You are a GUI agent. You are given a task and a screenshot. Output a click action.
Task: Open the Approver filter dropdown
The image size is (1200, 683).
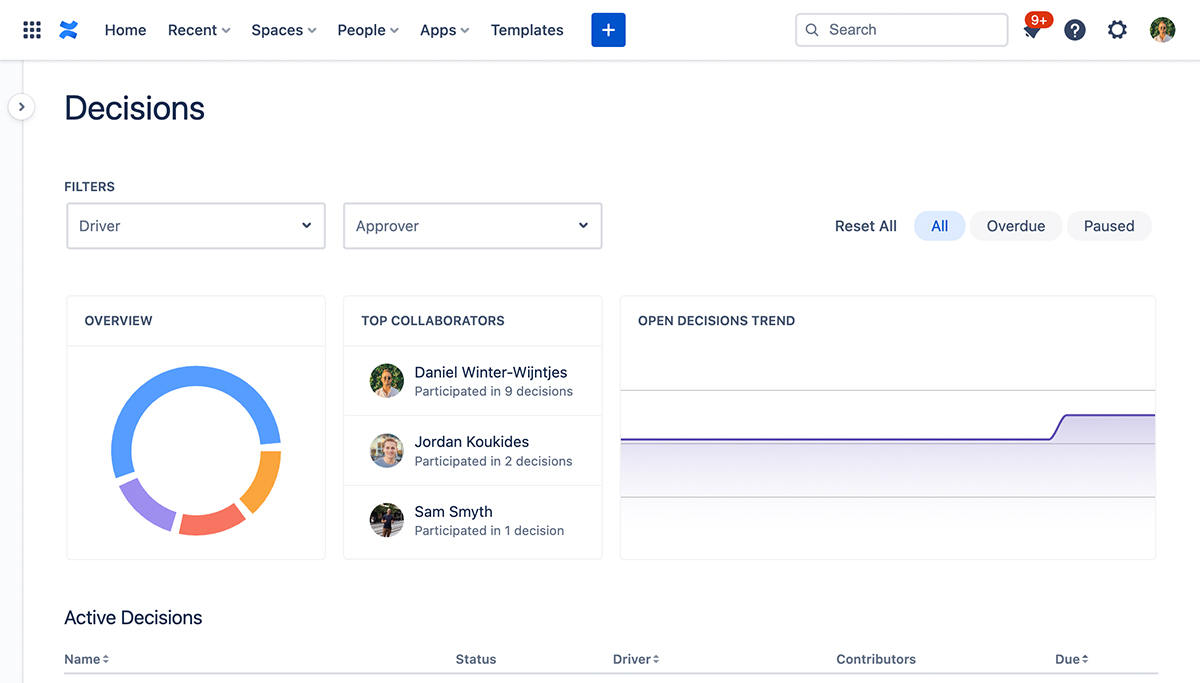coord(472,226)
